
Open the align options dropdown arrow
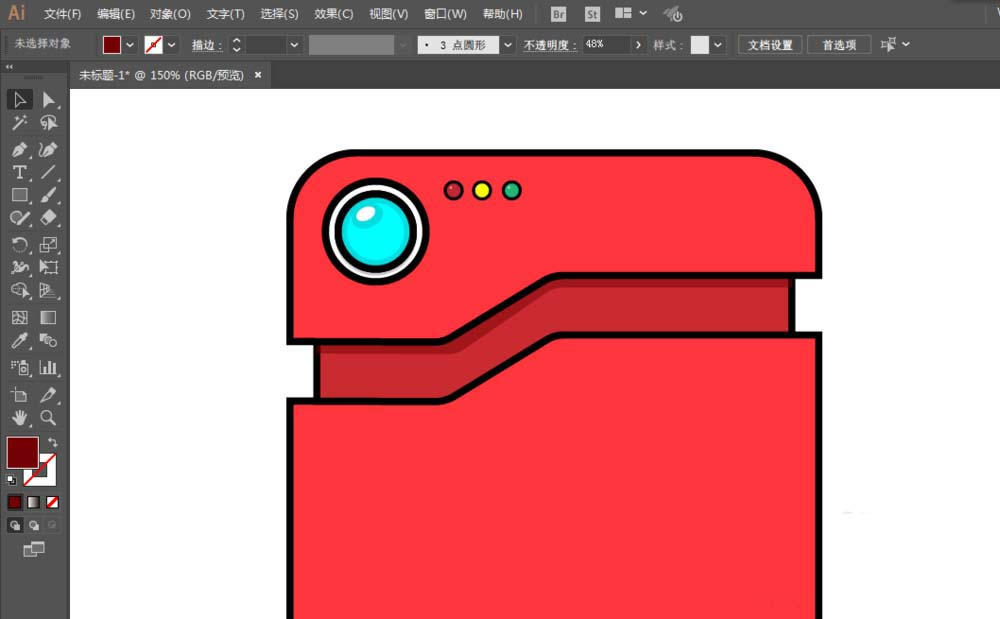click(x=906, y=44)
